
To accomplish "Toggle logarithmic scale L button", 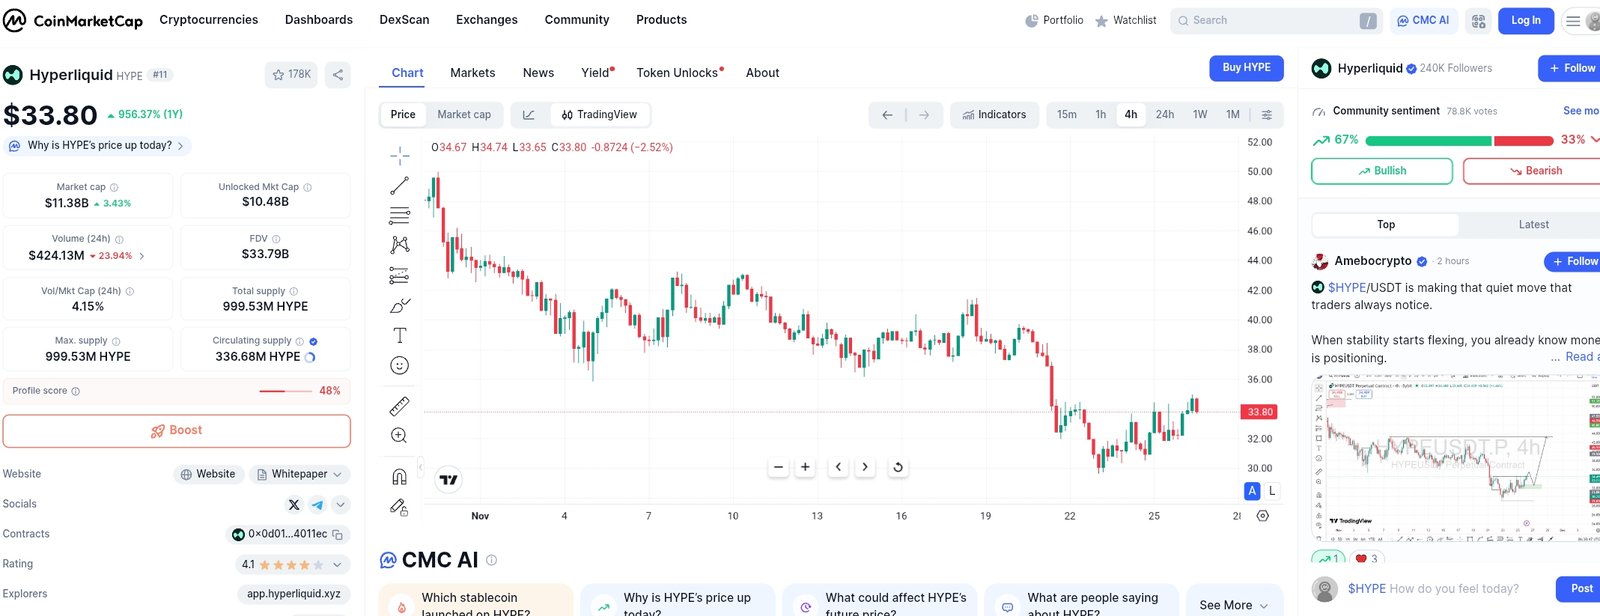I will 1272,491.
